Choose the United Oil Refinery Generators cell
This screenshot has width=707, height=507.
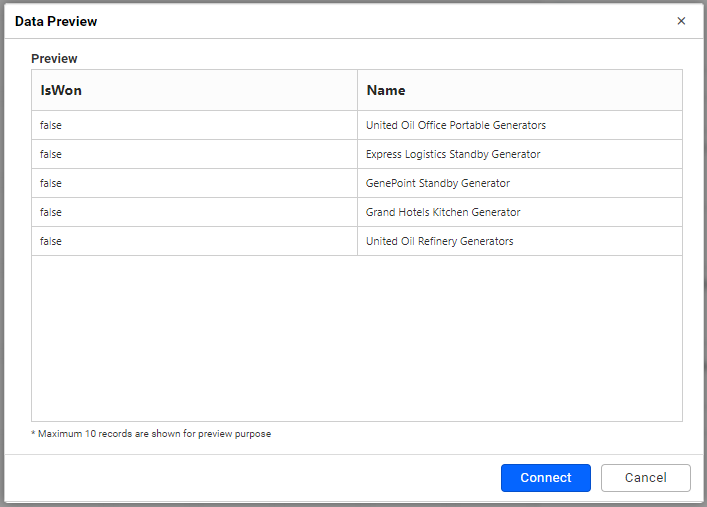coord(440,241)
